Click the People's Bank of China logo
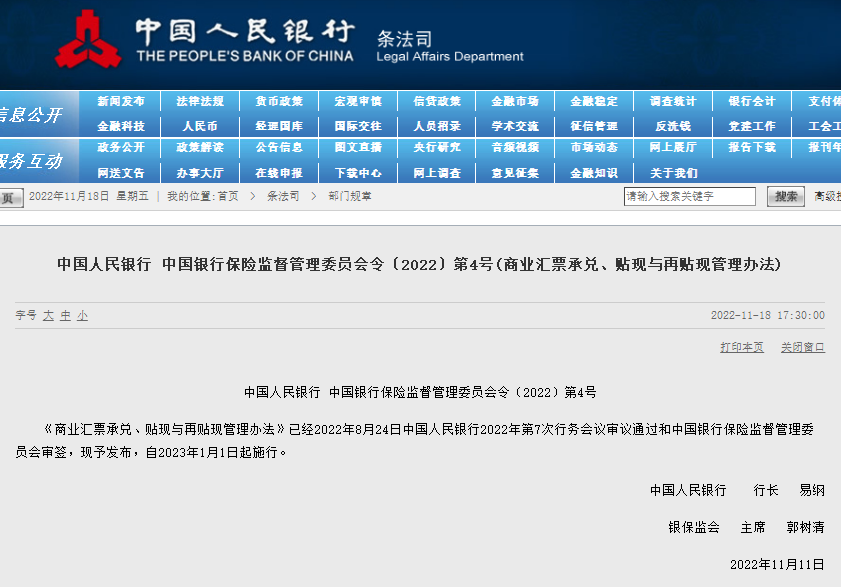This screenshot has height=587, width=841. [x=90, y=40]
